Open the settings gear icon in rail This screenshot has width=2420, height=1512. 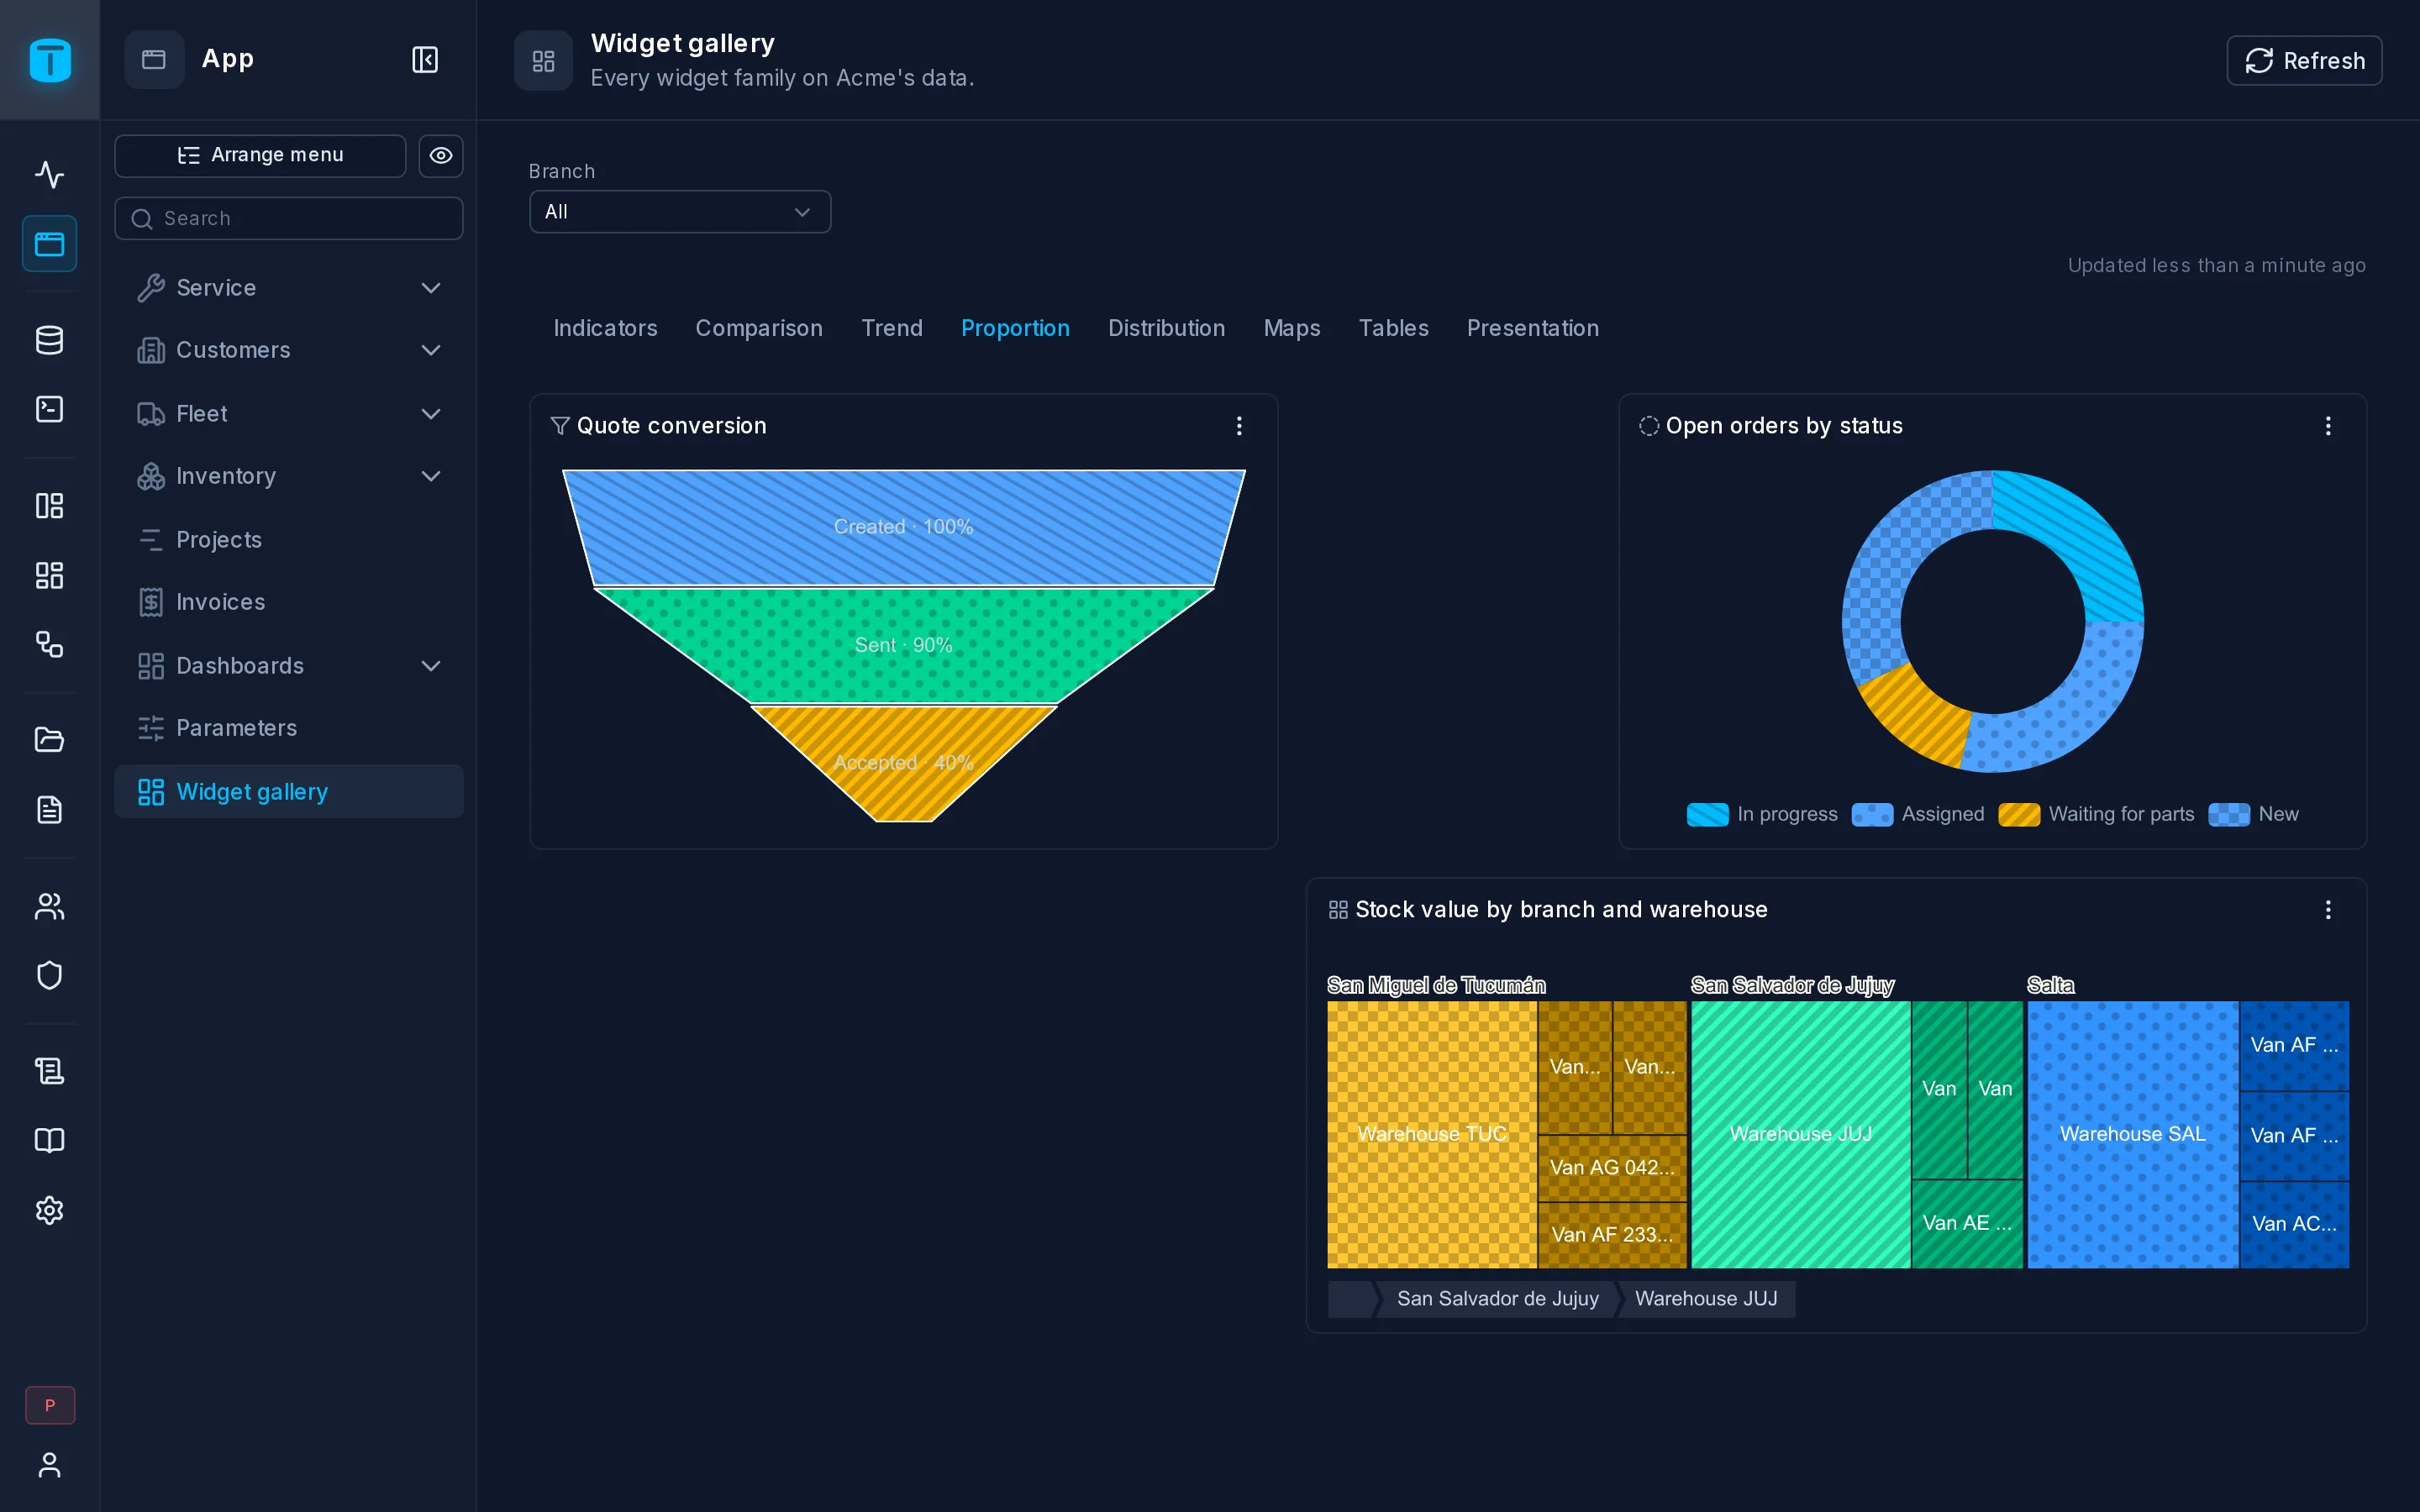point(49,1210)
